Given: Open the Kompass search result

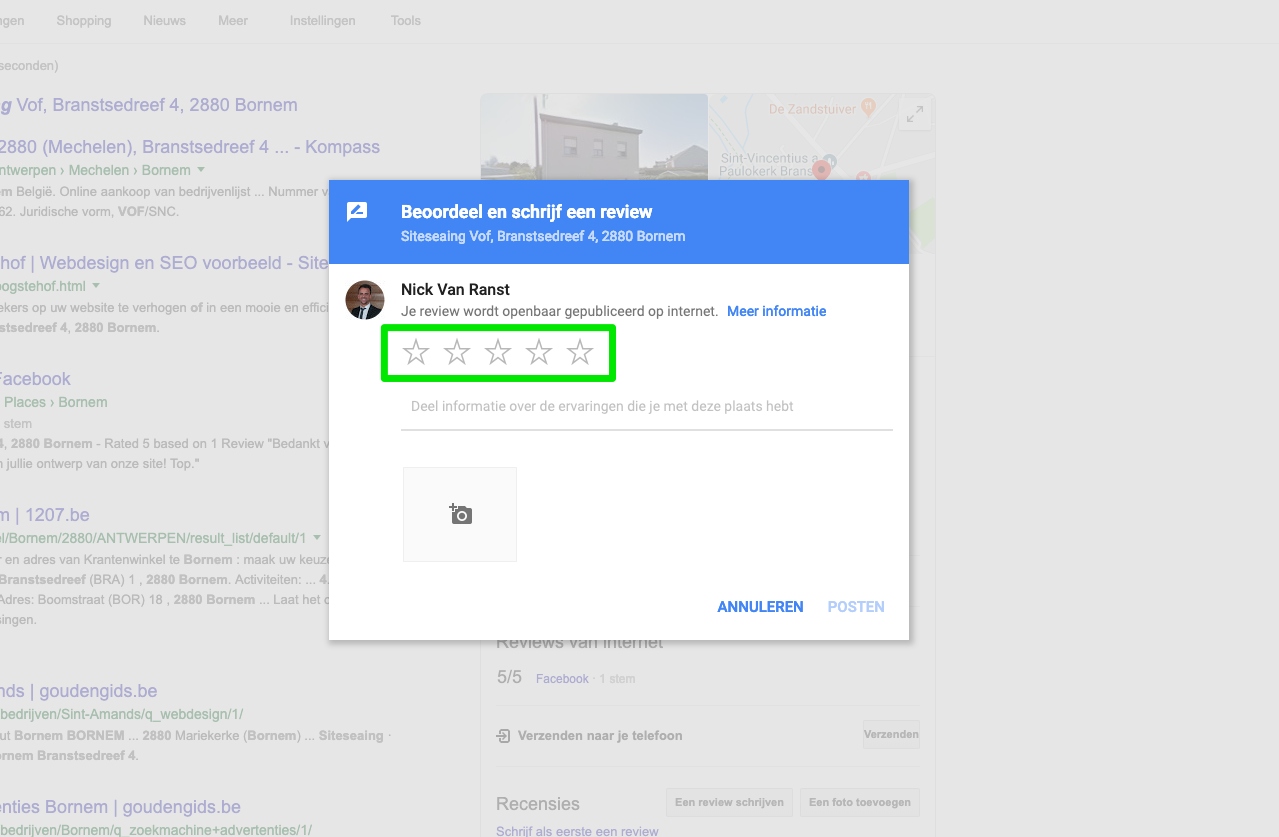Looking at the screenshot, I should point(190,147).
